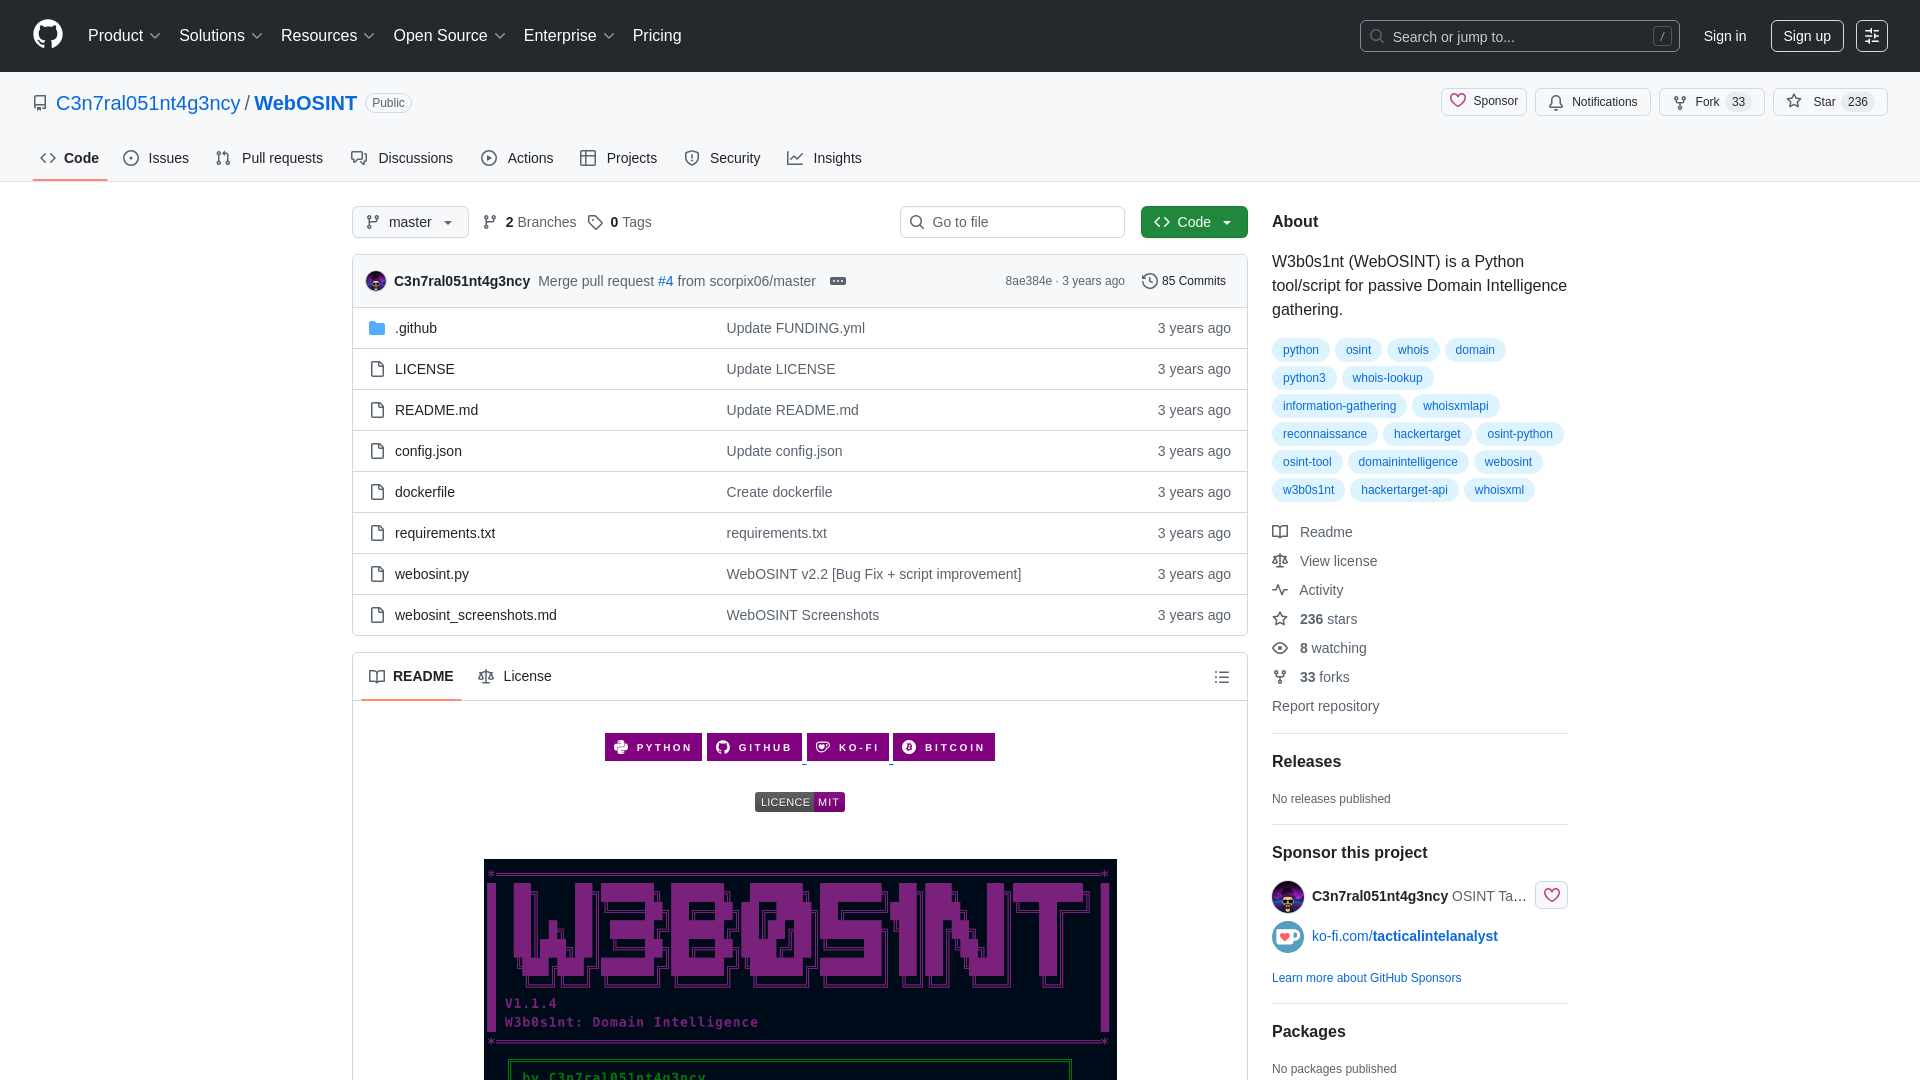This screenshot has width=1920, height=1080.
Task: Open committer avatar C3n7ral051nt4g3ncy in commit bar
Action: point(376,281)
